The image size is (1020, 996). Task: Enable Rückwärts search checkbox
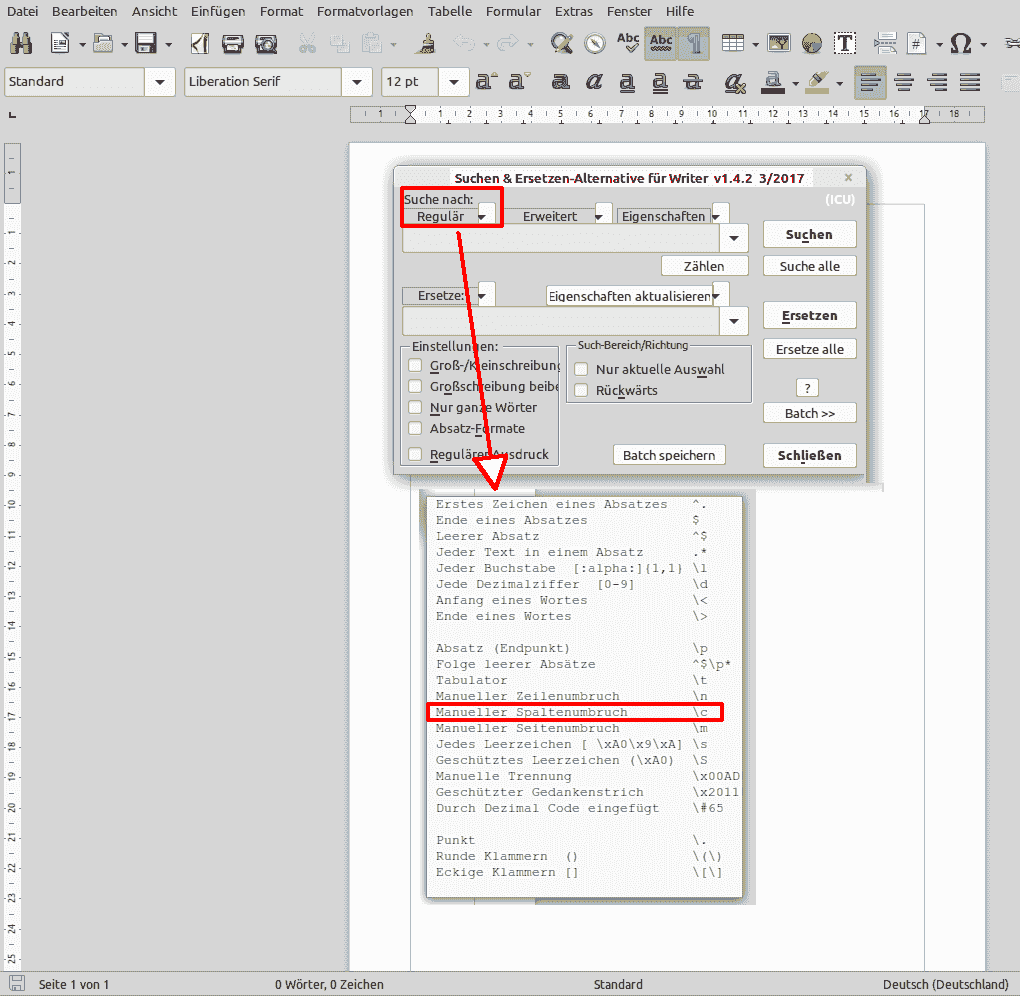click(x=581, y=390)
